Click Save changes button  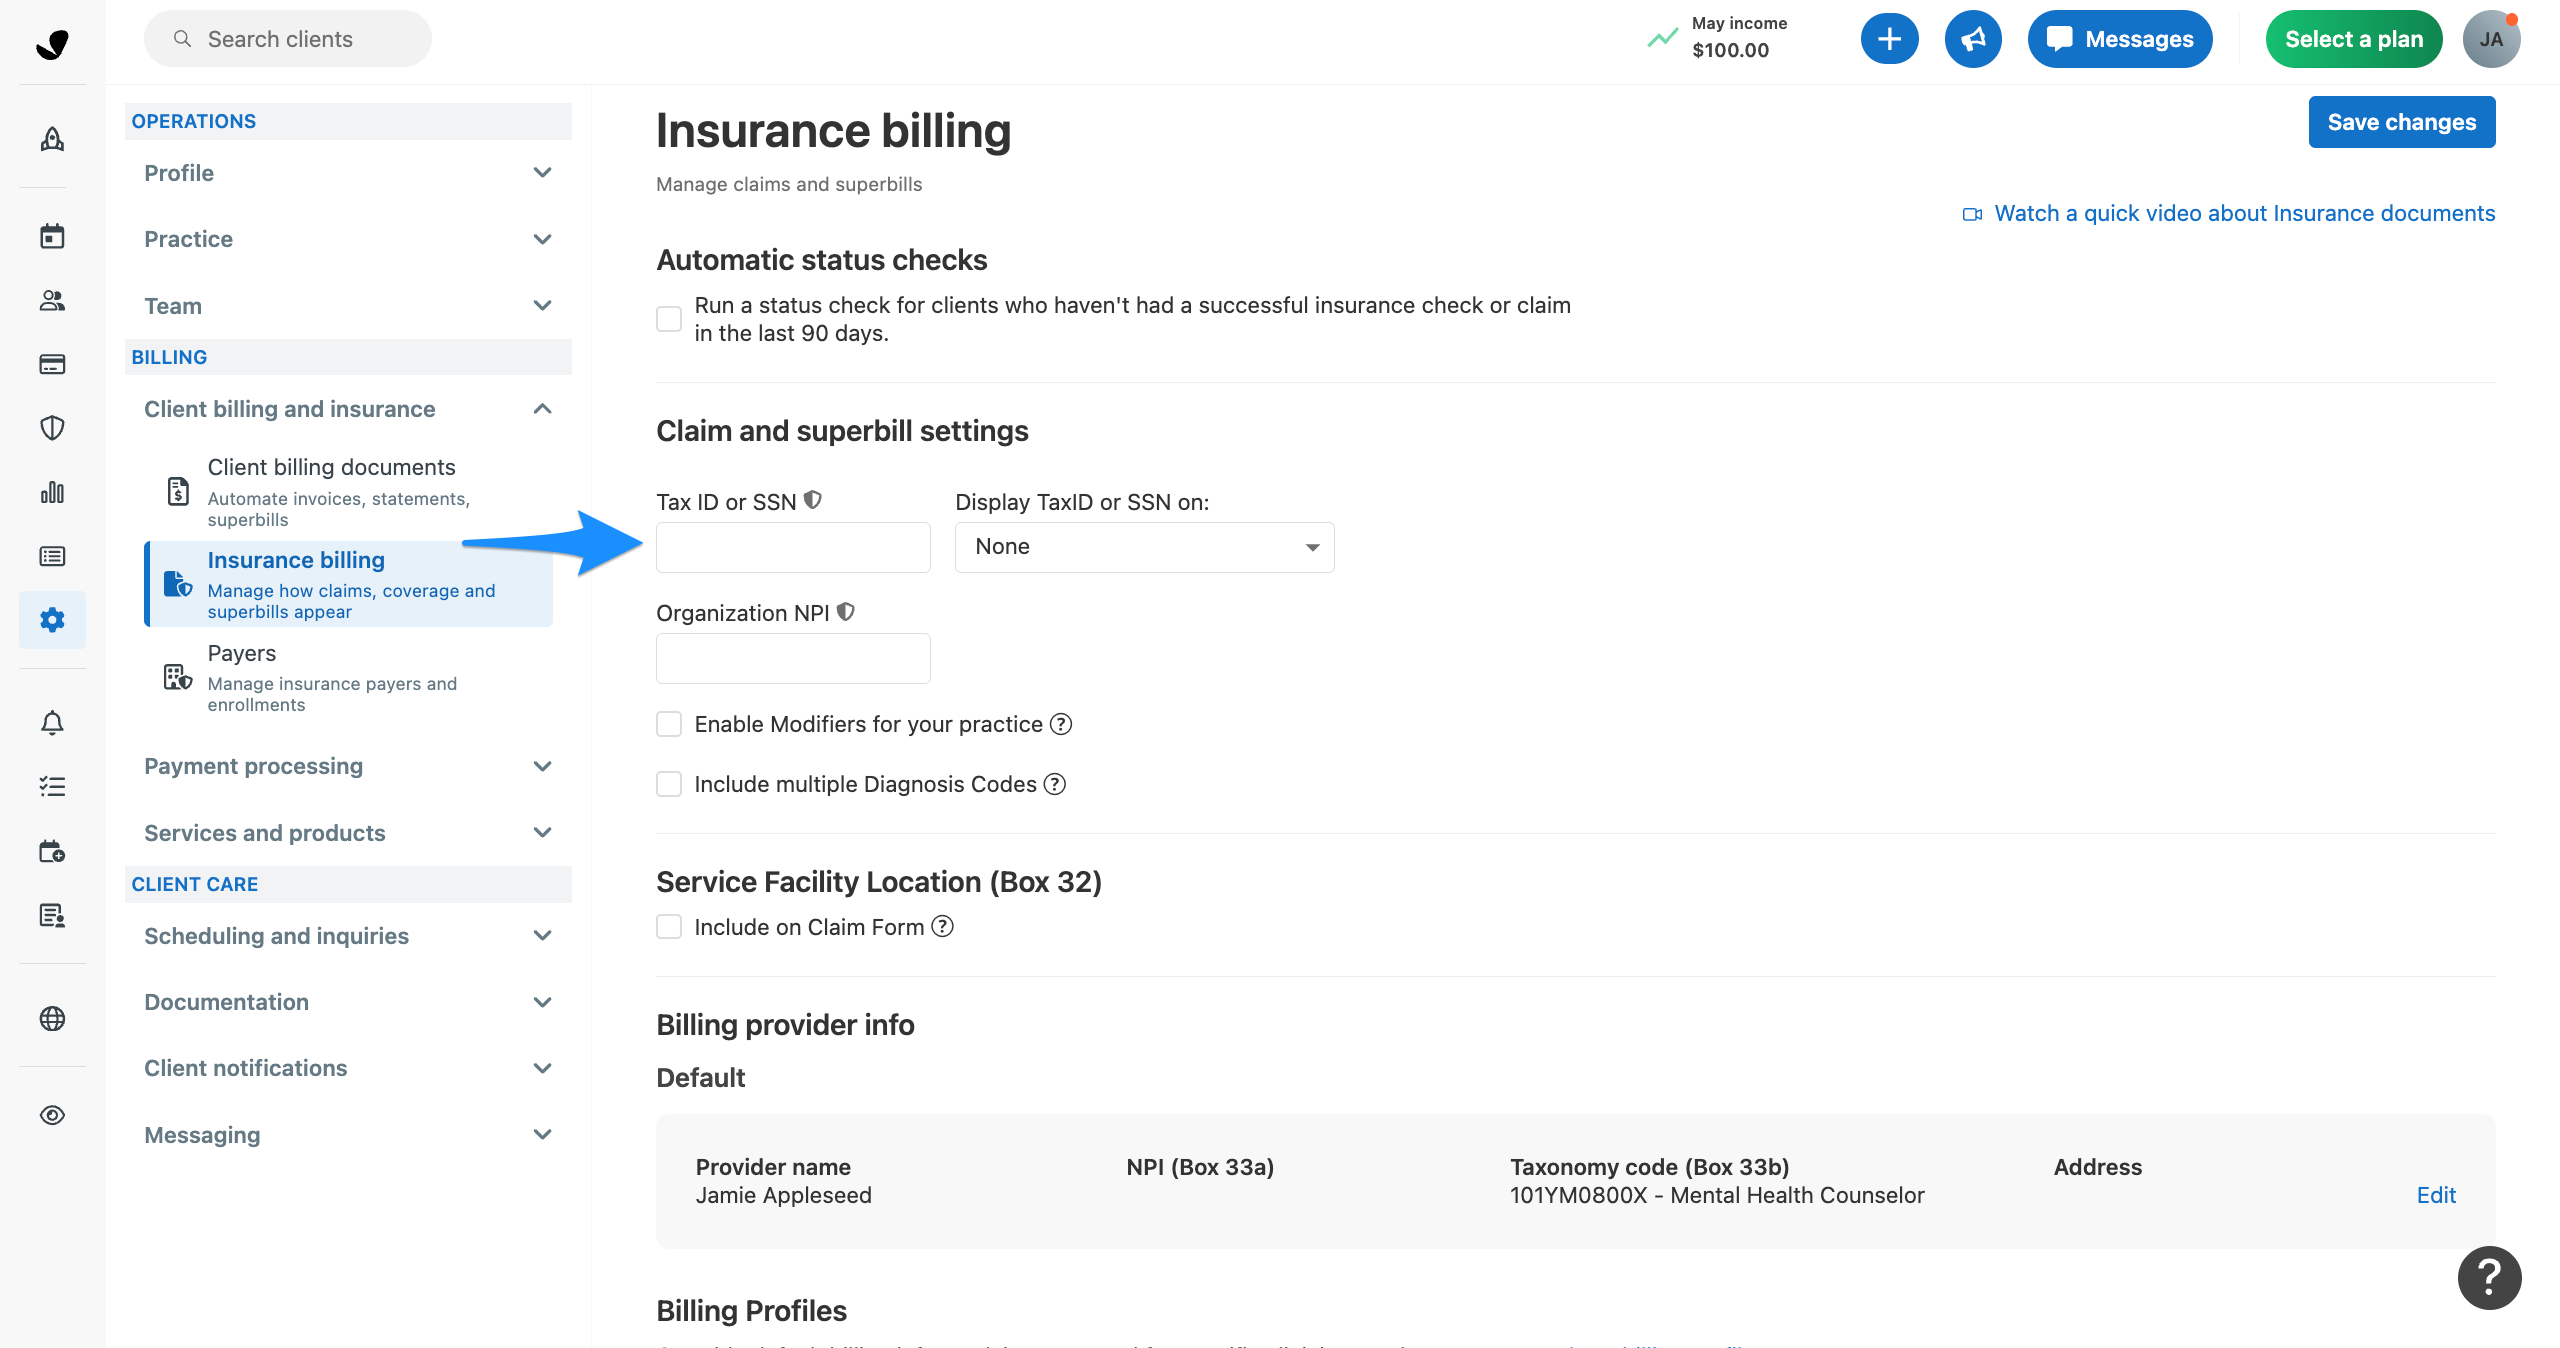coord(2401,122)
